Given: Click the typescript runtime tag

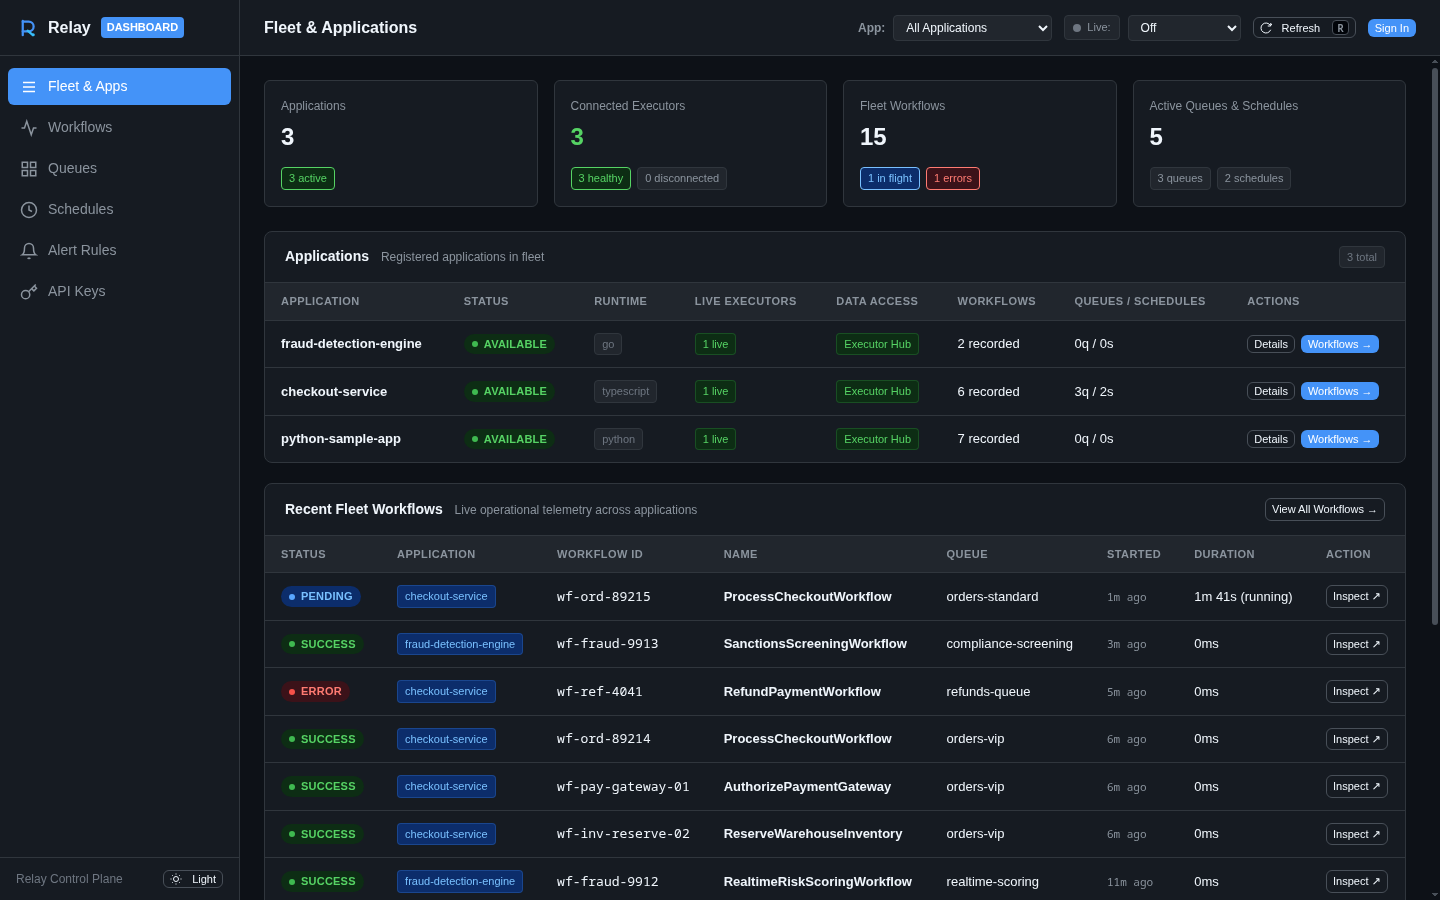Looking at the screenshot, I should tap(625, 391).
